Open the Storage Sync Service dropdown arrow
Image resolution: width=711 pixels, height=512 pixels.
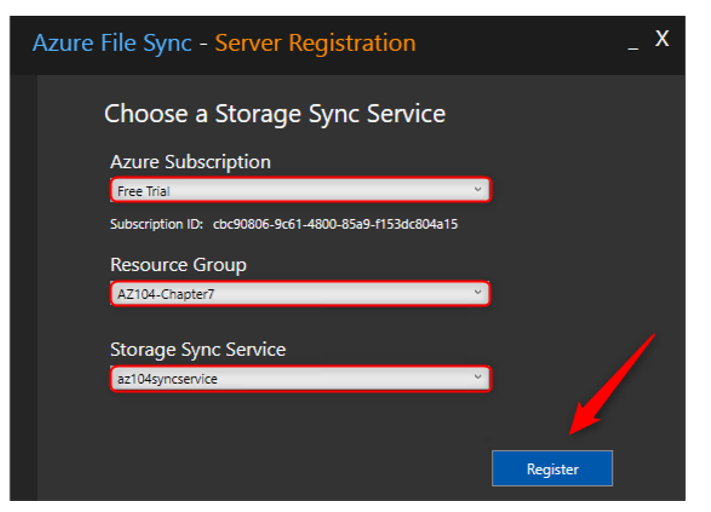click(x=477, y=377)
